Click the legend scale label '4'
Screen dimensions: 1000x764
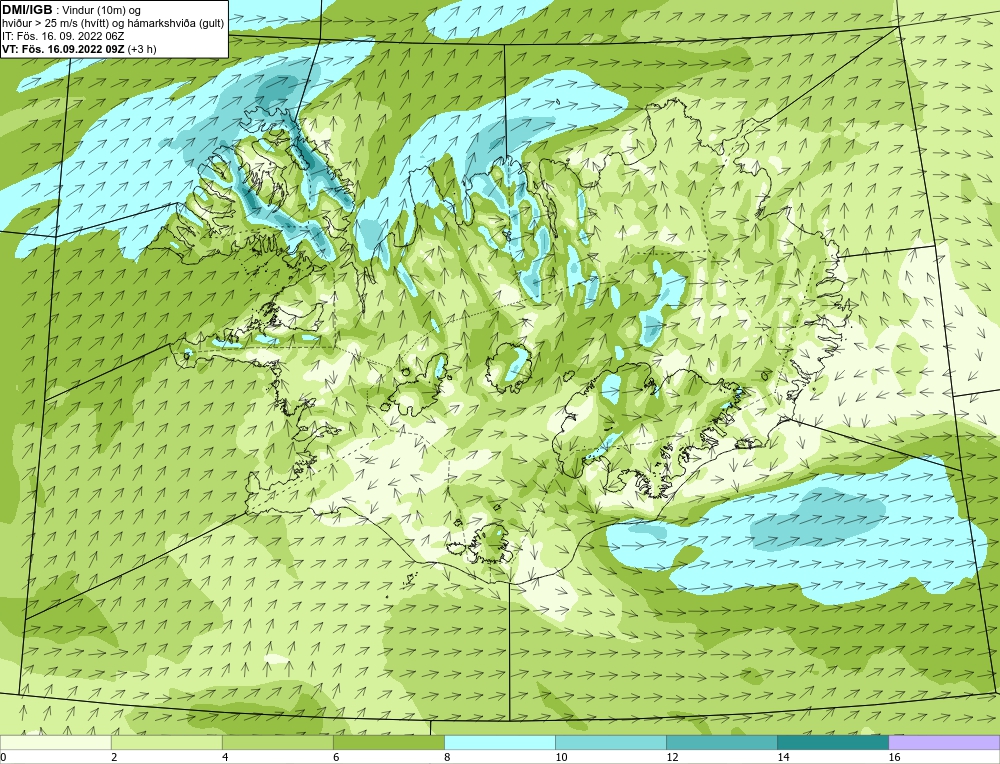pos(225,757)
